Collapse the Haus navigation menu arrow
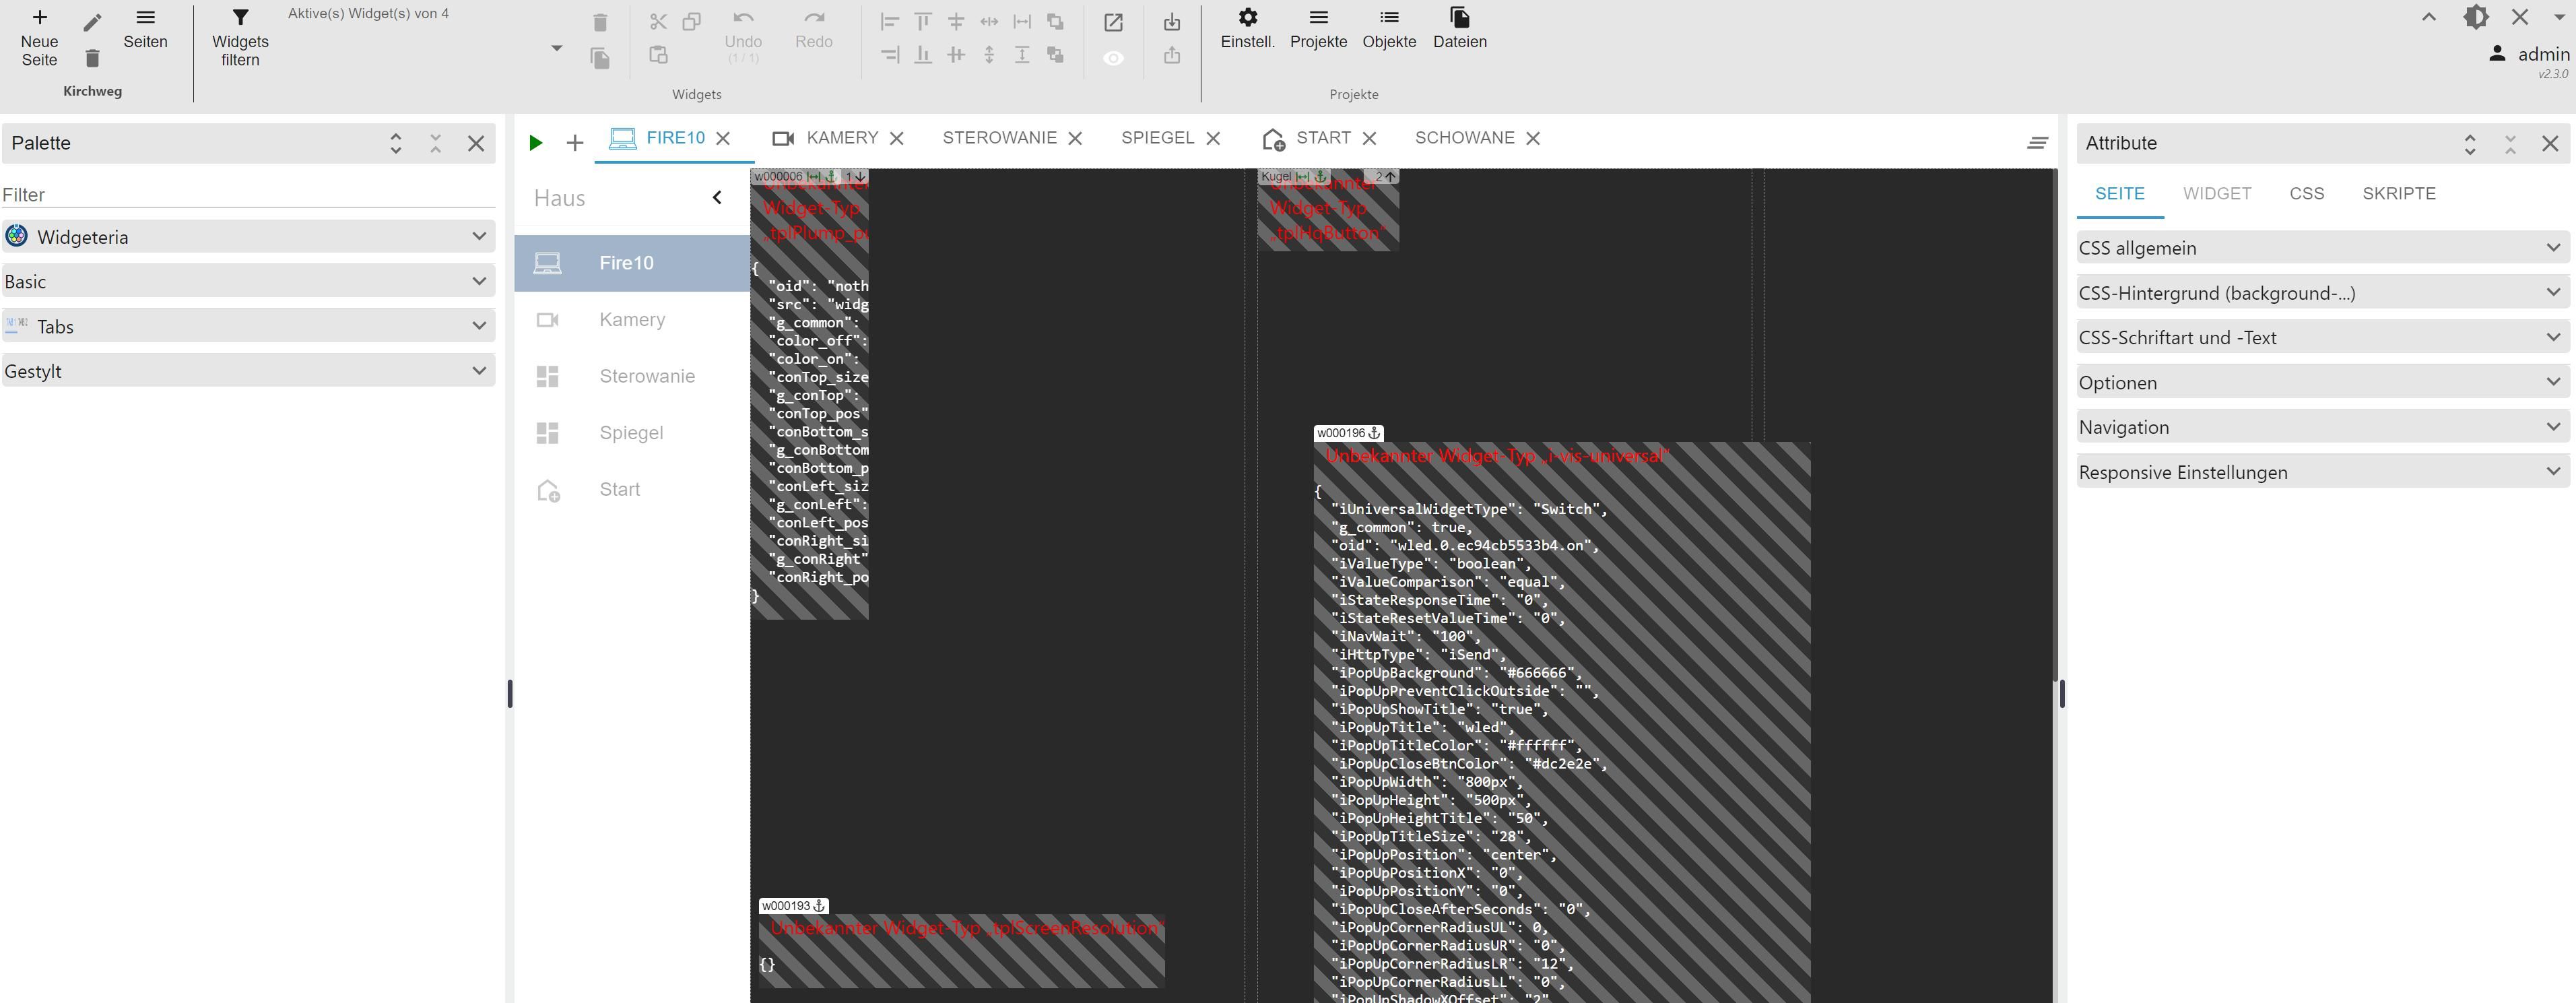Image resolution: width=2576 pixels, height=1003 pixels. click(717, 197)
